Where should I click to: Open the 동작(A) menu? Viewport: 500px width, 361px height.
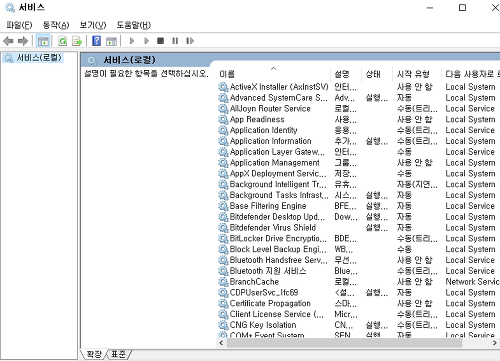[x=56, y=25]
